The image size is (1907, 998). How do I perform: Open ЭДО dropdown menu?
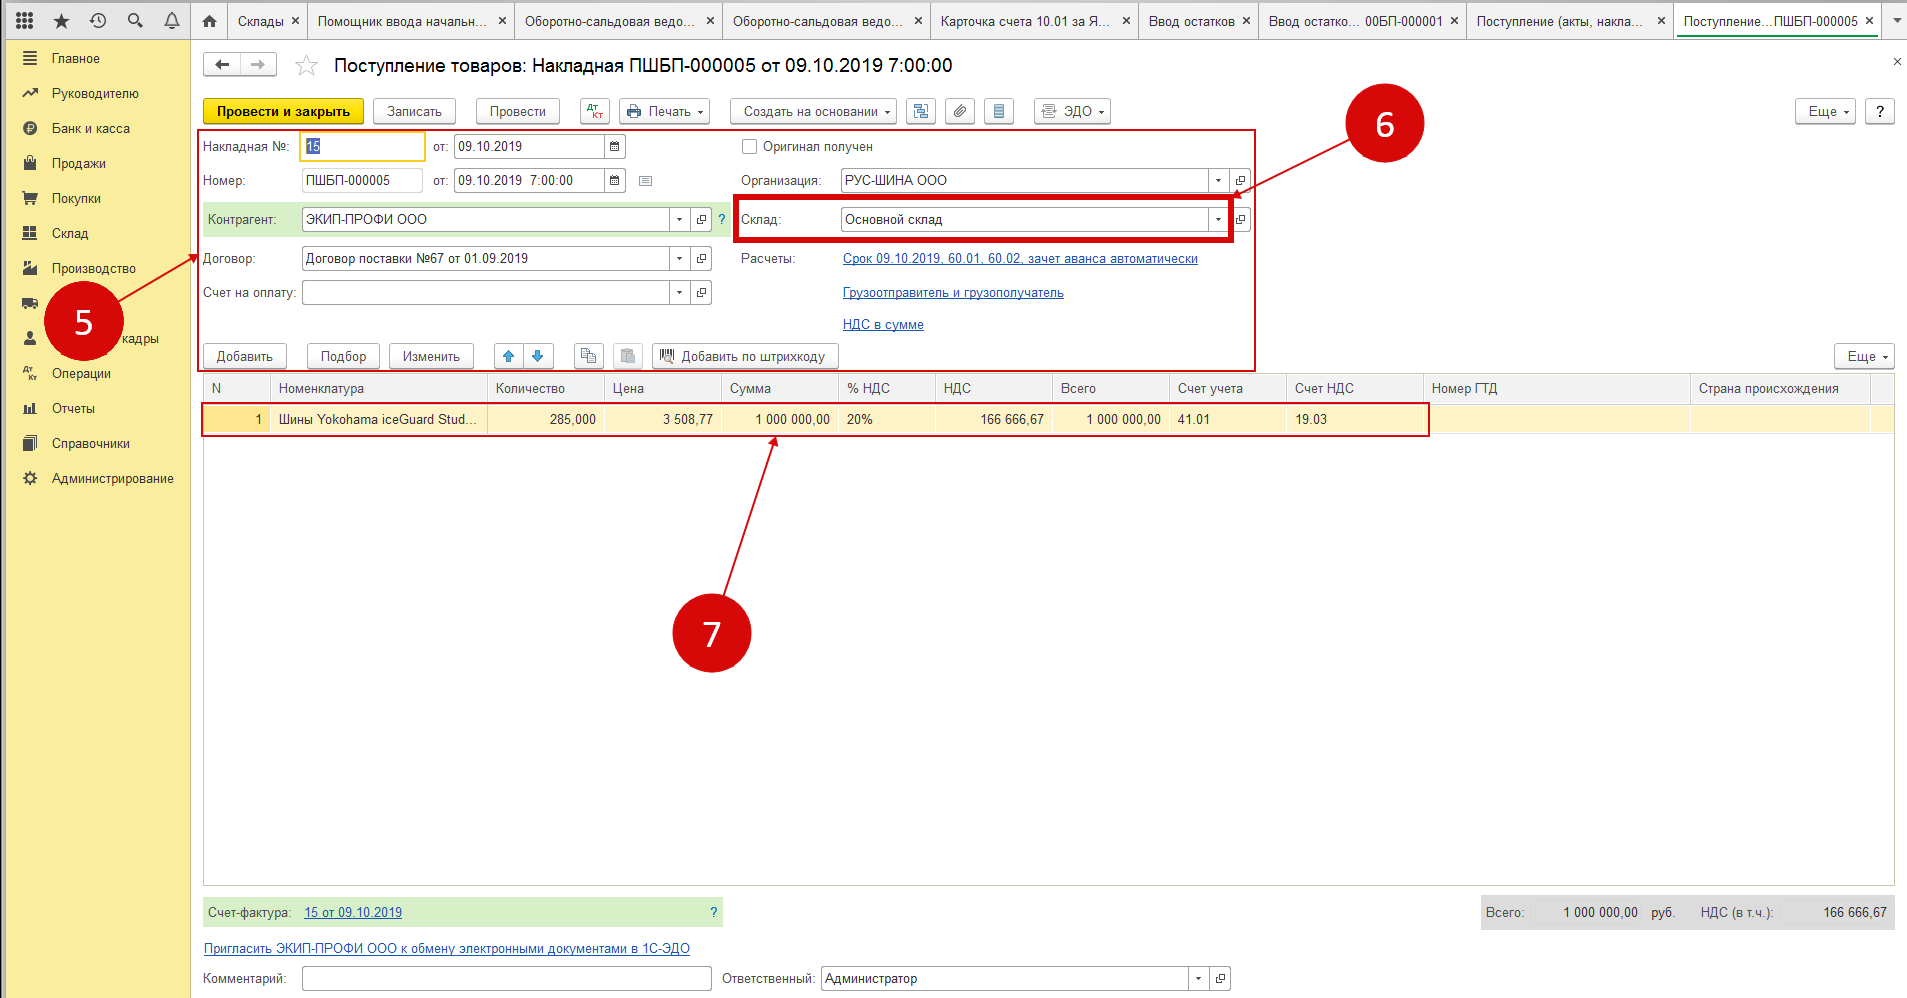tap(1072, 111)
